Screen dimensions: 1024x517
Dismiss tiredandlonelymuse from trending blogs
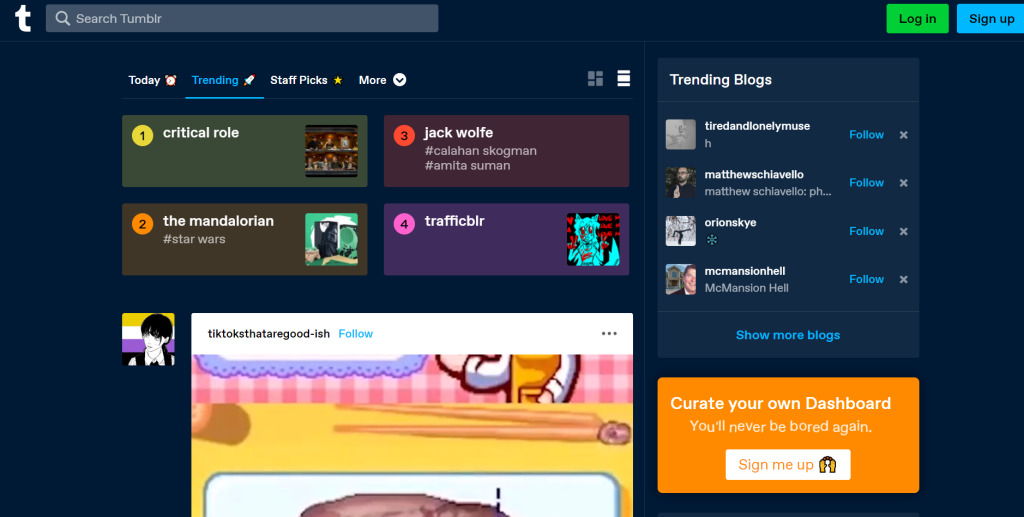coord(903,134)
